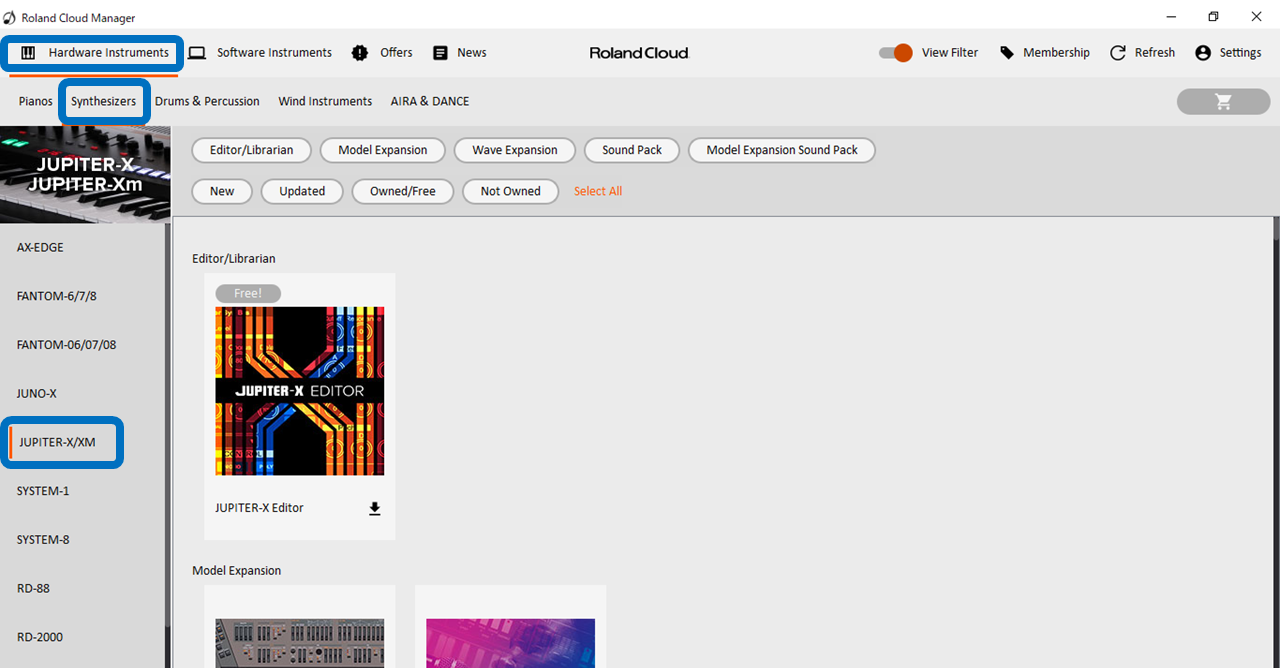1280x668 pixels.
Task: Click the Offers badge icon
Action: tap(360, 53)
